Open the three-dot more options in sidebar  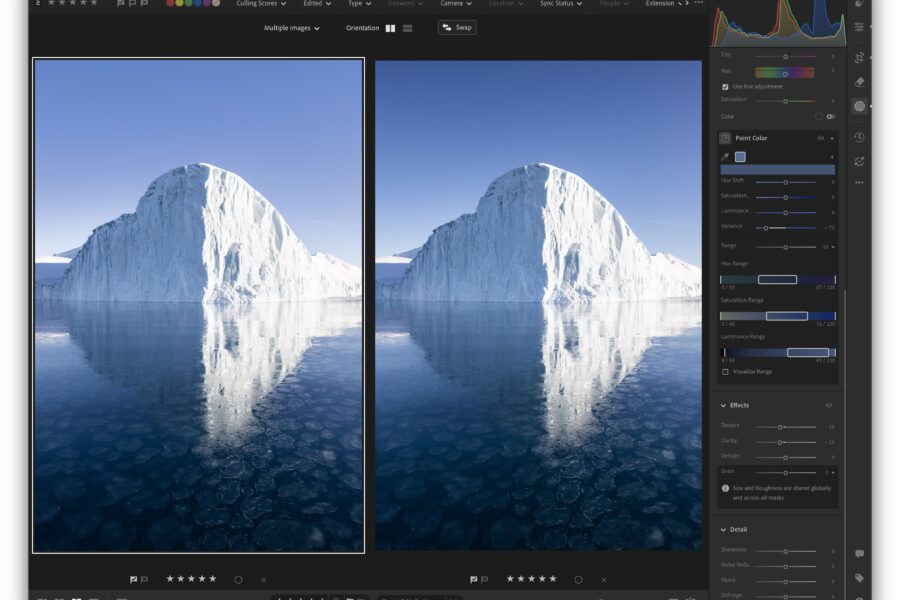859,183
